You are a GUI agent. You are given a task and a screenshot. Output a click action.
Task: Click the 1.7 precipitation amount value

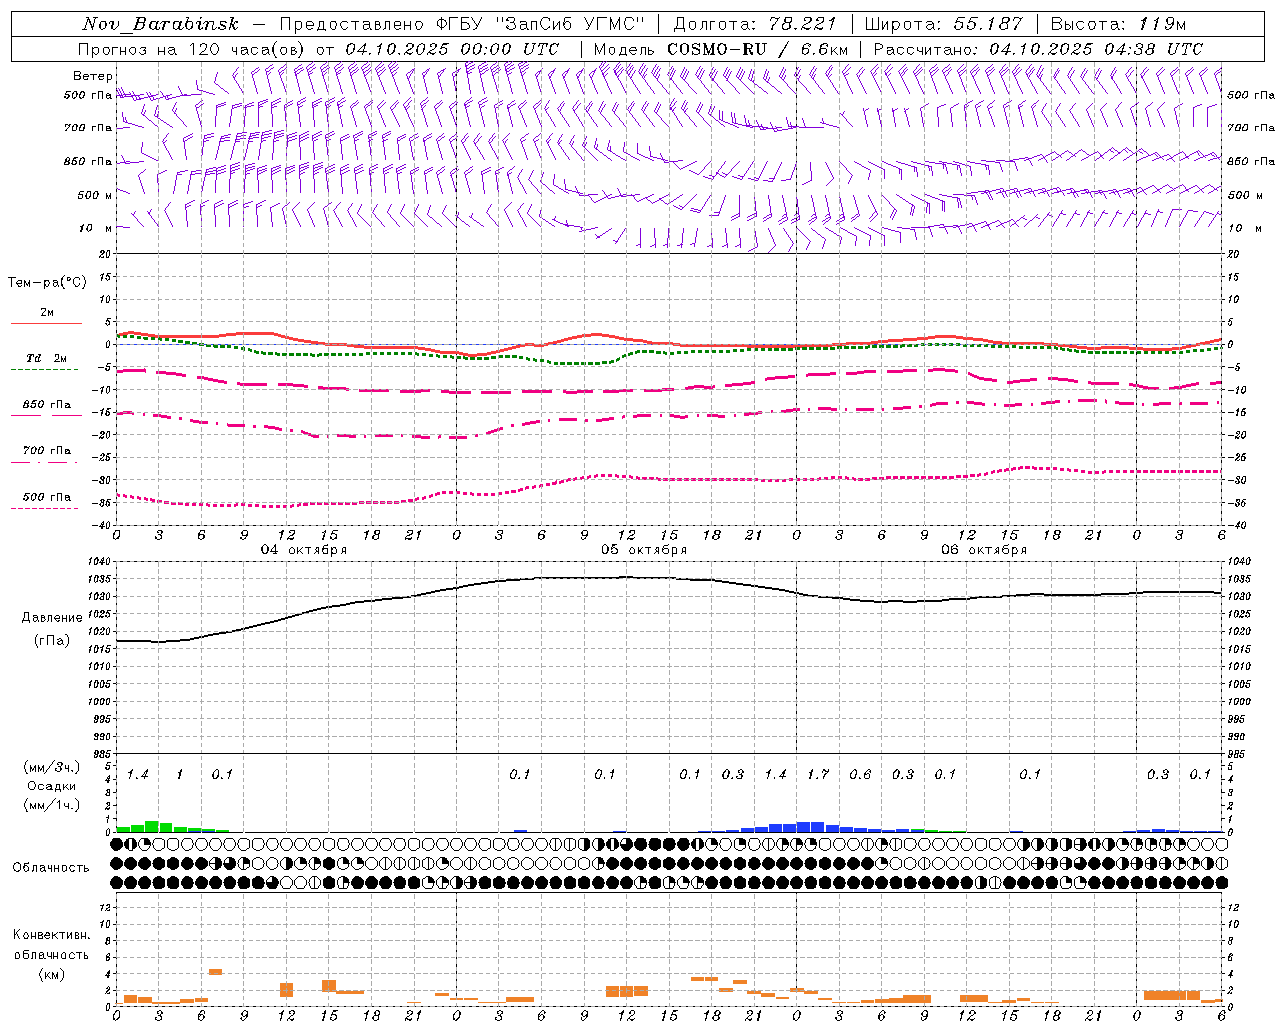(x=818, y=774)
